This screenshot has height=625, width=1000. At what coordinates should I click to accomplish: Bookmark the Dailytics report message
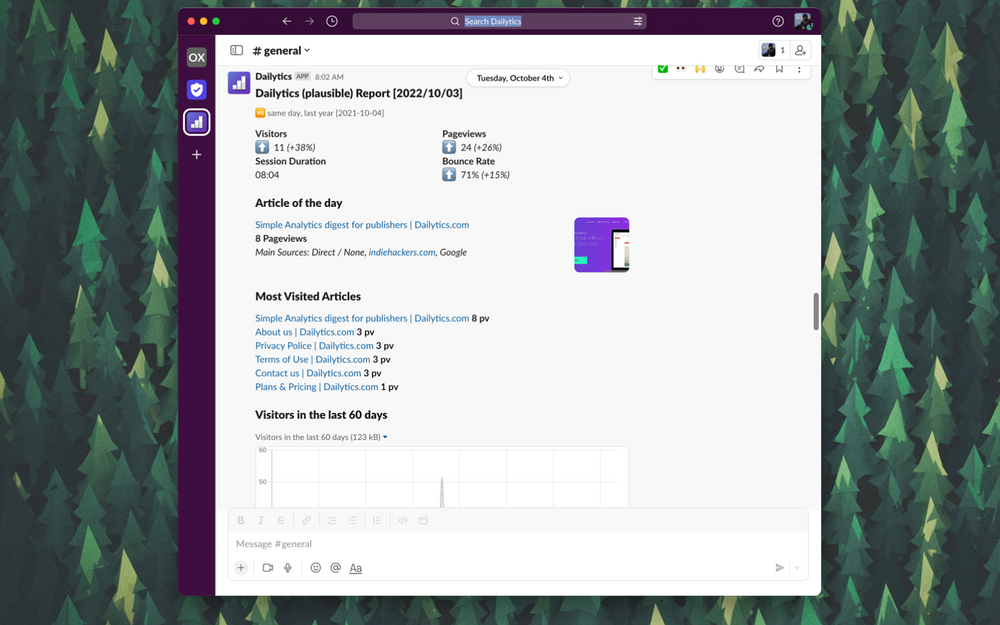click(779, 68)
